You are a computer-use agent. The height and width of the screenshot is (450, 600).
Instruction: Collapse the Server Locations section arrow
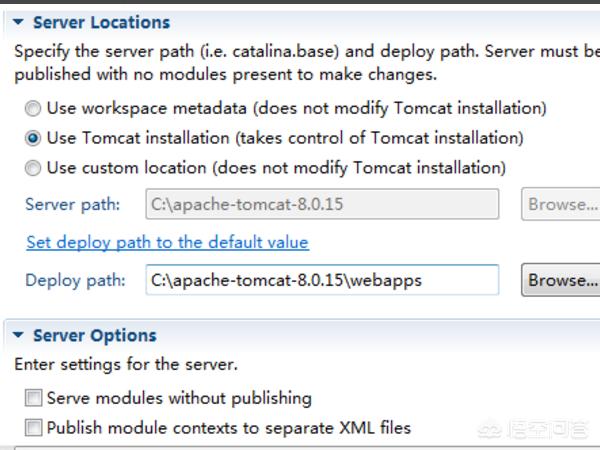[18, 22]
